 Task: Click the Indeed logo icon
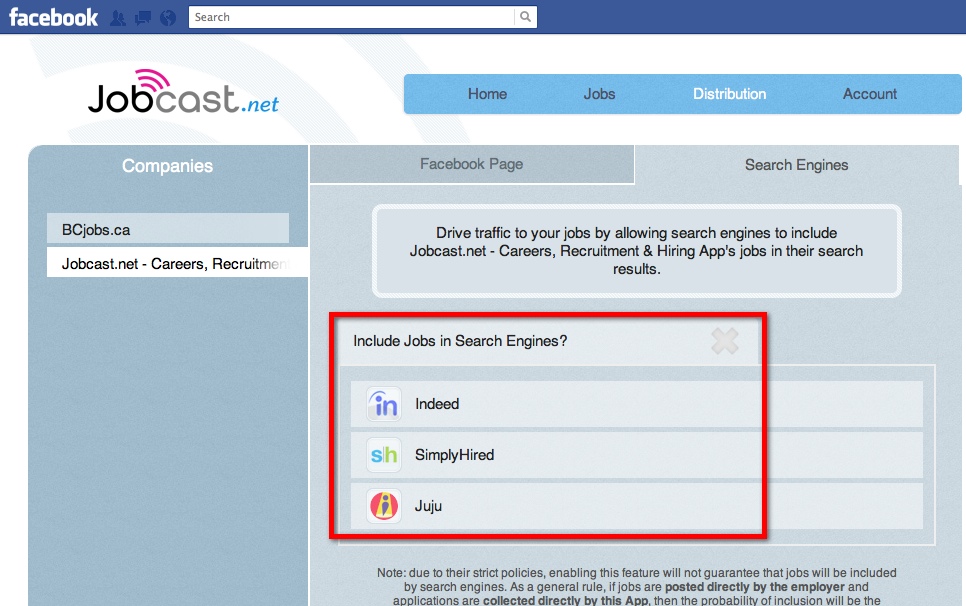tap(384, 404)
